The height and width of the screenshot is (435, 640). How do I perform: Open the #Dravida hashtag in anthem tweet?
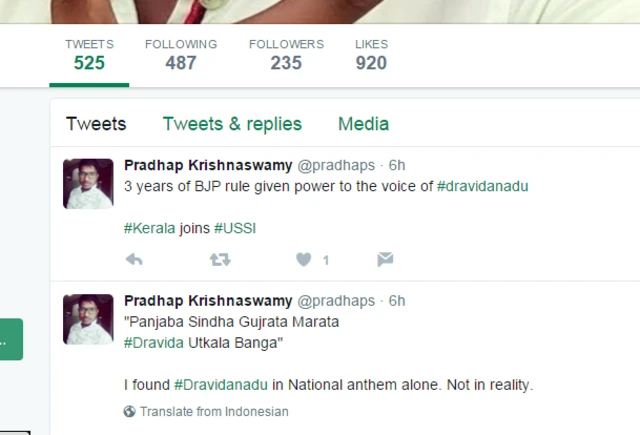tap(153, 343)
